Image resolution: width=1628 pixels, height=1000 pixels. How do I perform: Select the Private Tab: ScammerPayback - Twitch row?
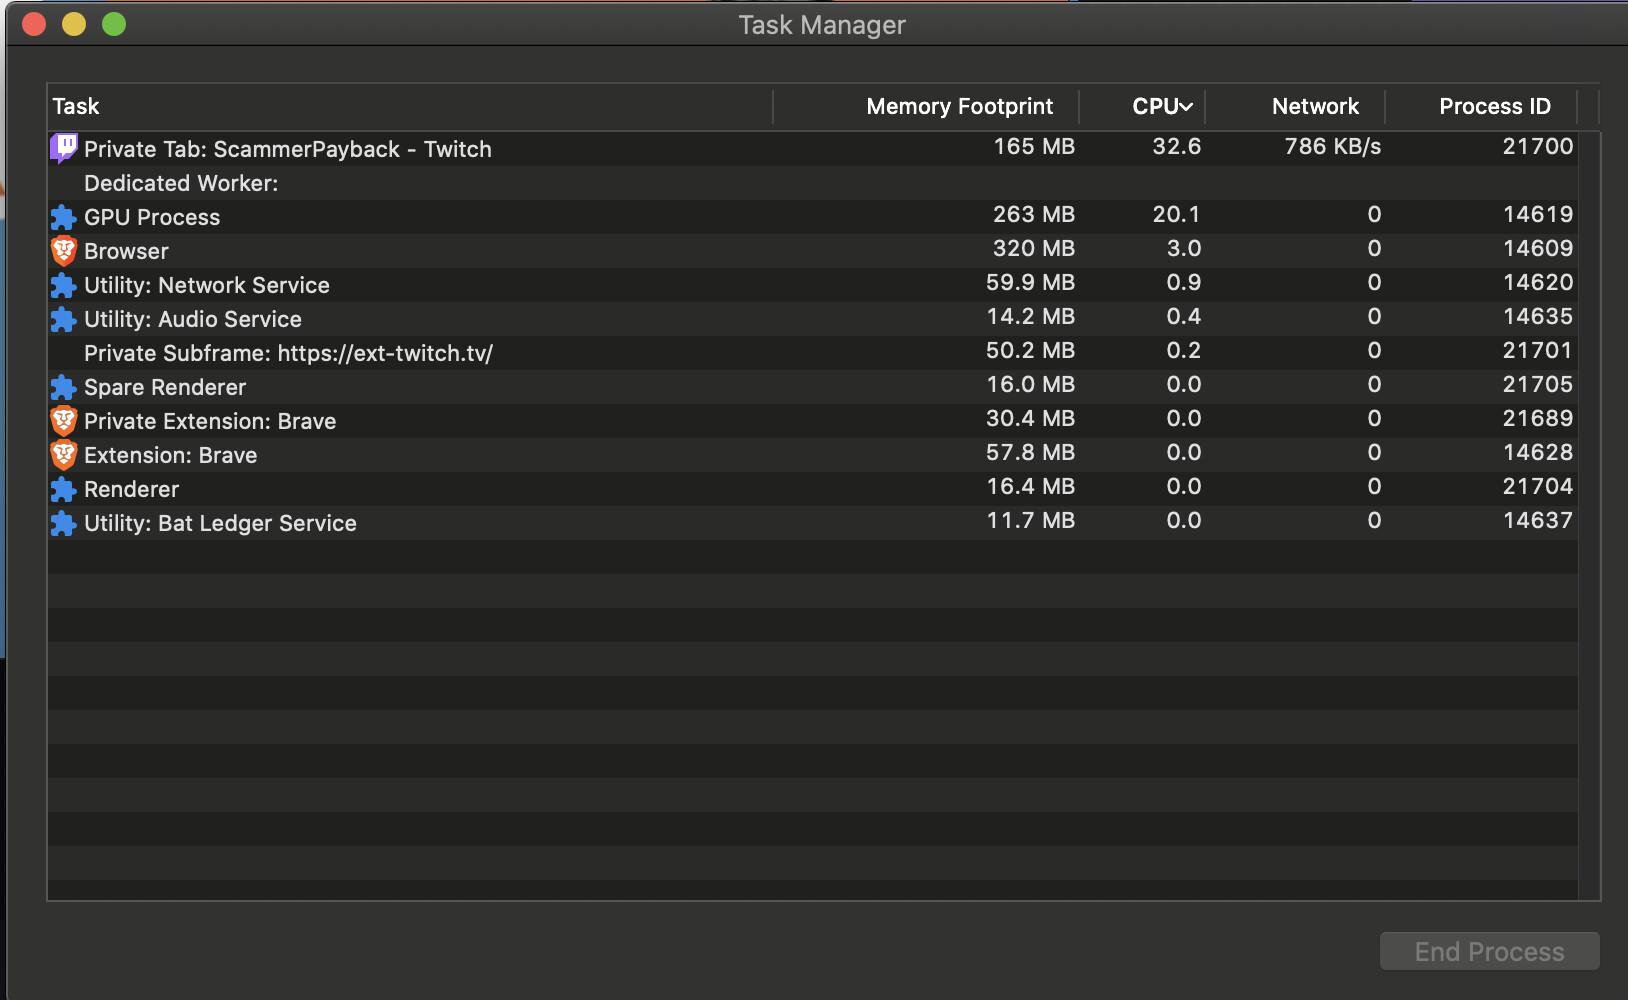pyautogui.click(x=813, y=149)
